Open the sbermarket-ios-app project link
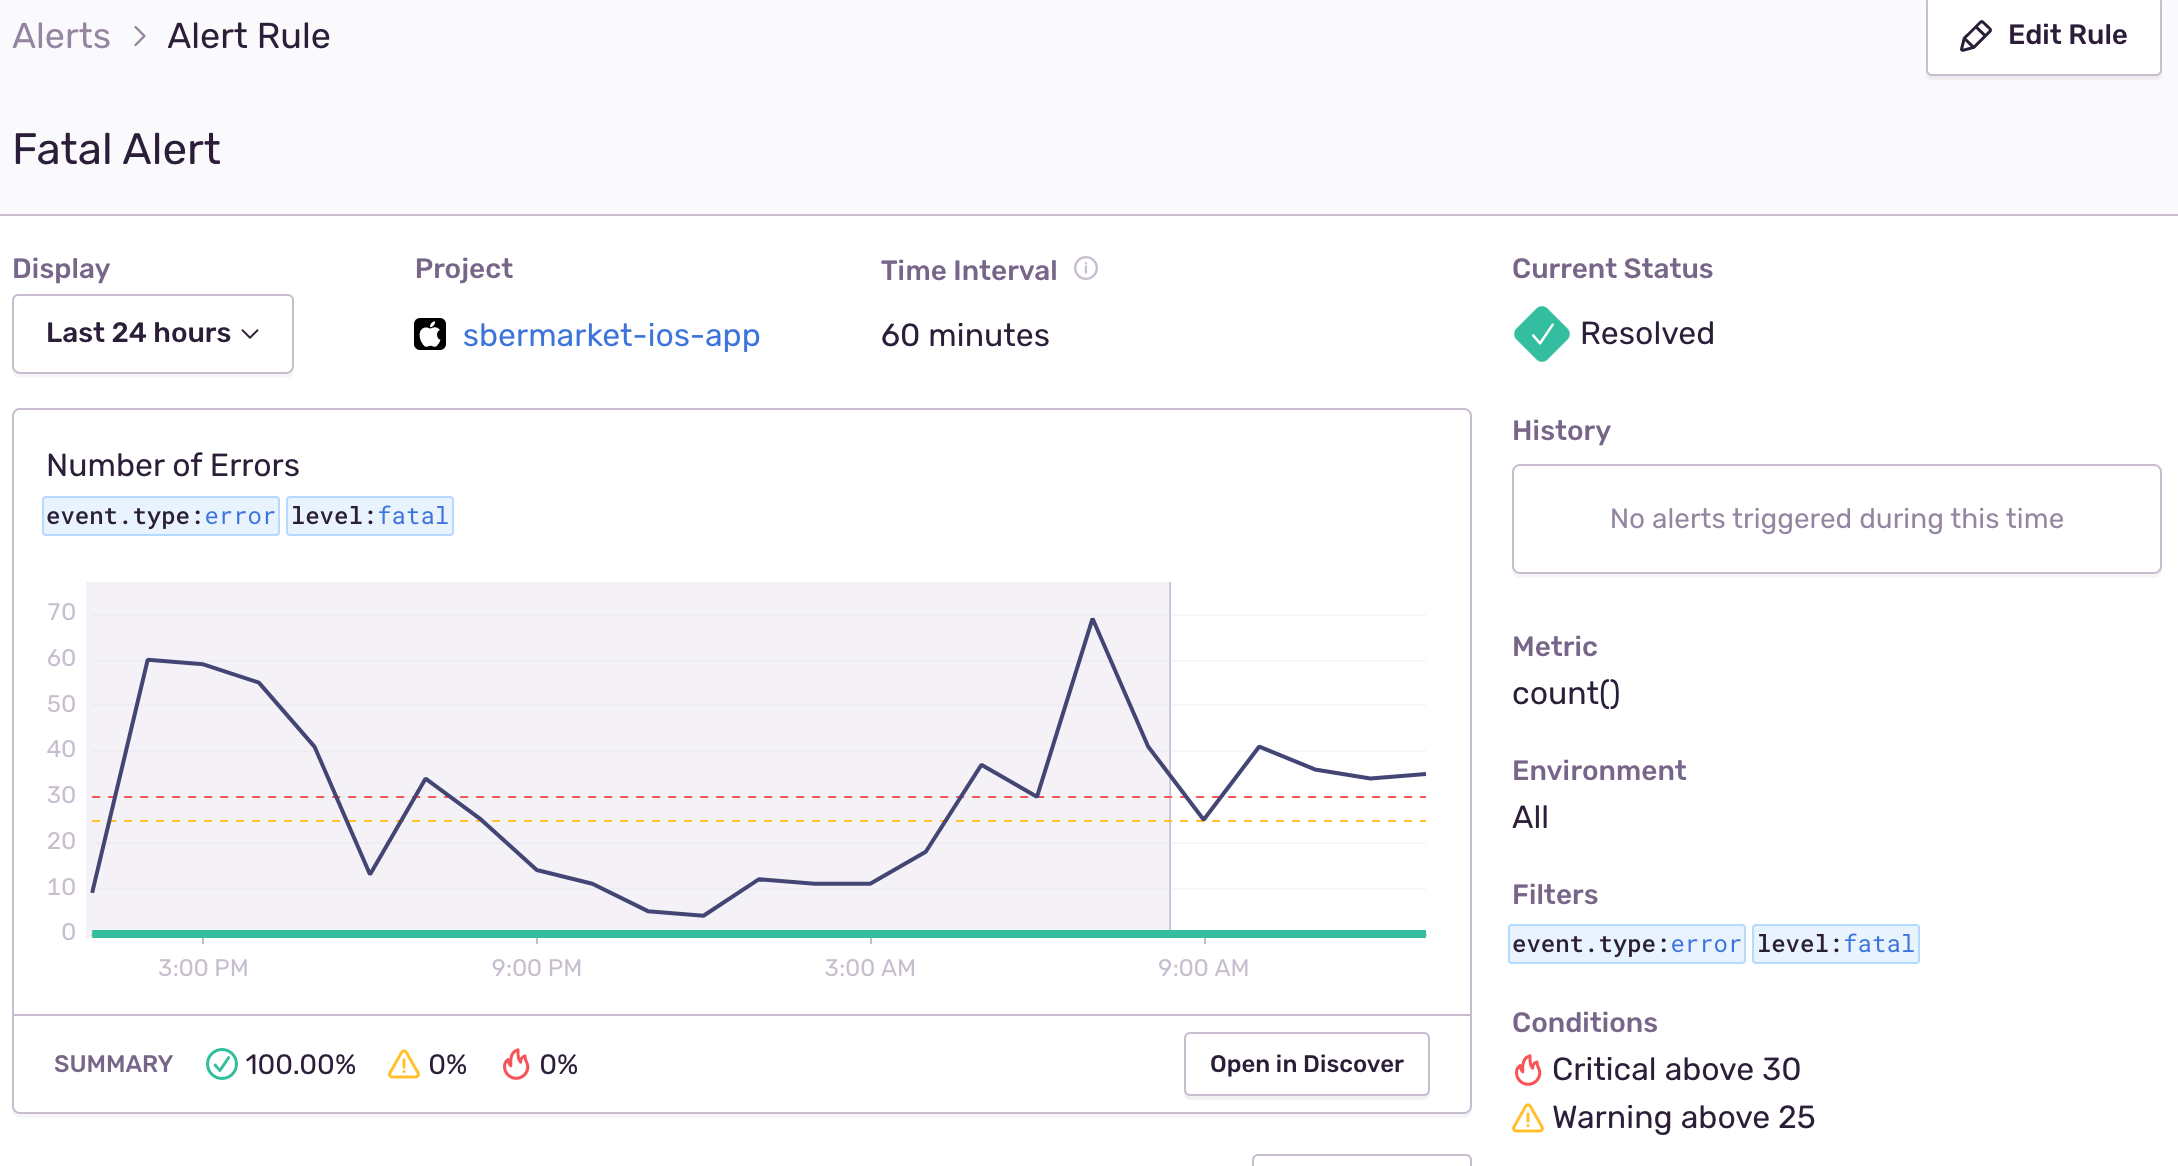Image resolution: width=2178 pixels, height=1166 pixels. click(x=611, y=335)
